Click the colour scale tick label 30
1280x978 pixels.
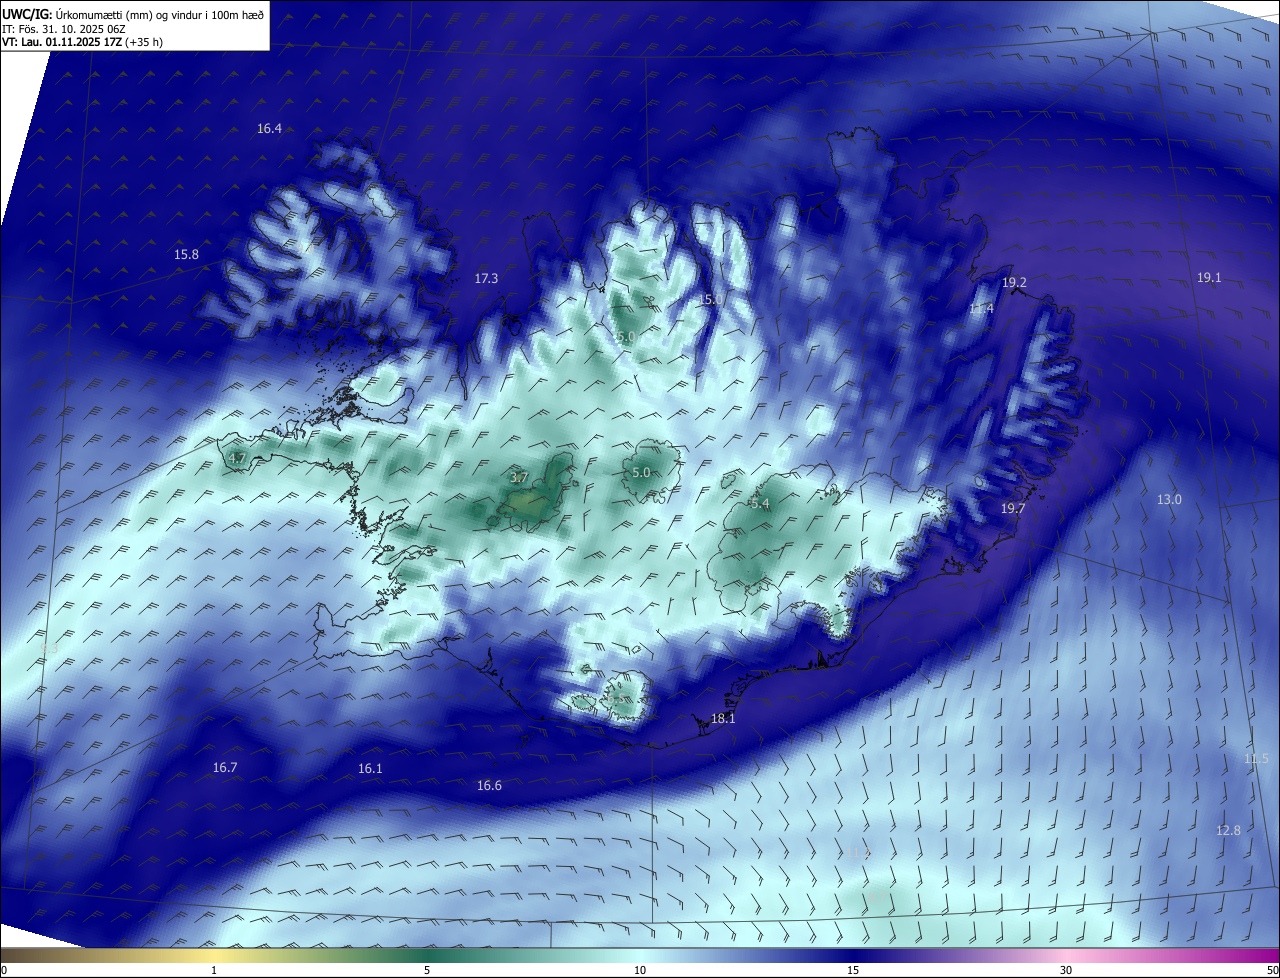[x=1066, y=970]
